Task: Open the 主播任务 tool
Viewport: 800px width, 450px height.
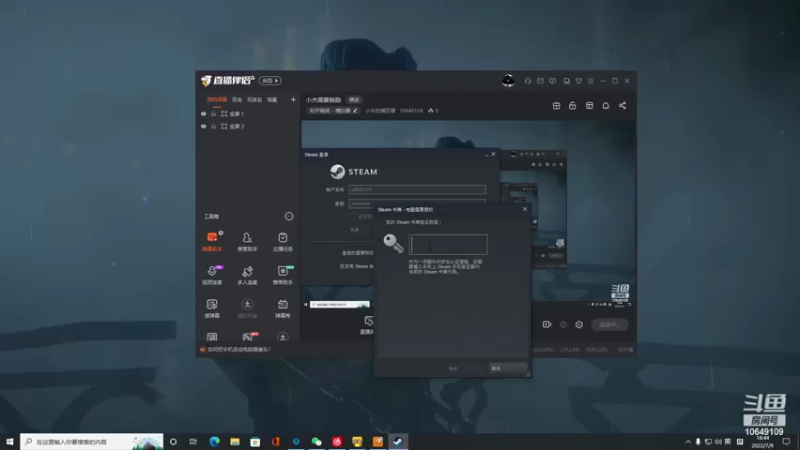Action: [282, 241]
